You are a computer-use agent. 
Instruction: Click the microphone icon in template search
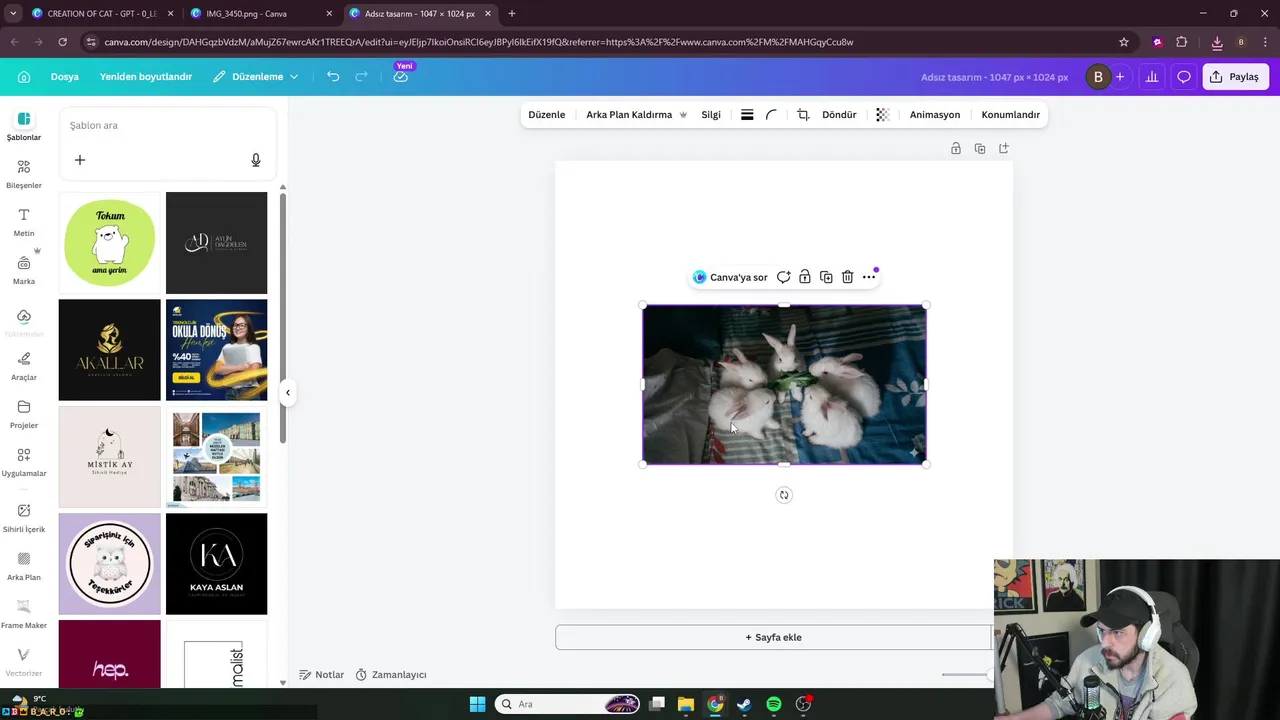click(x=256, y=160)
